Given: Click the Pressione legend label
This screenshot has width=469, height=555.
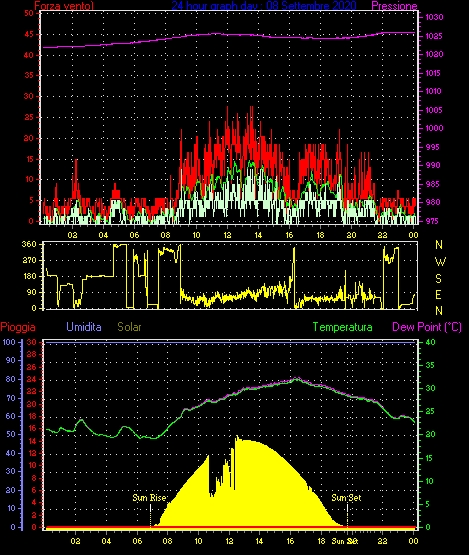Looking at the screenshot, I should pyautogui.click(x=394, y=6).
